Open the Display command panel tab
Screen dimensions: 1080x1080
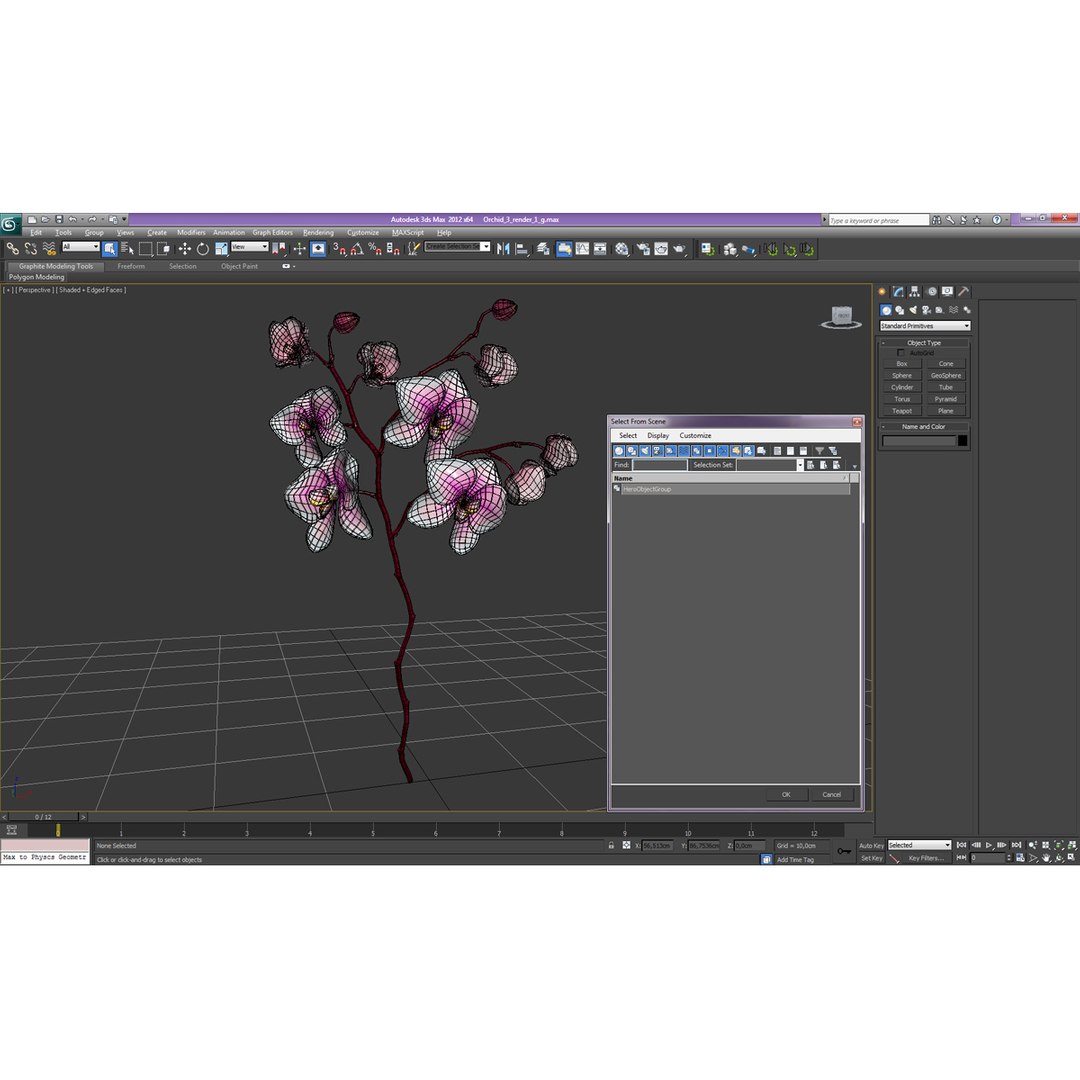tap(948, 291)
